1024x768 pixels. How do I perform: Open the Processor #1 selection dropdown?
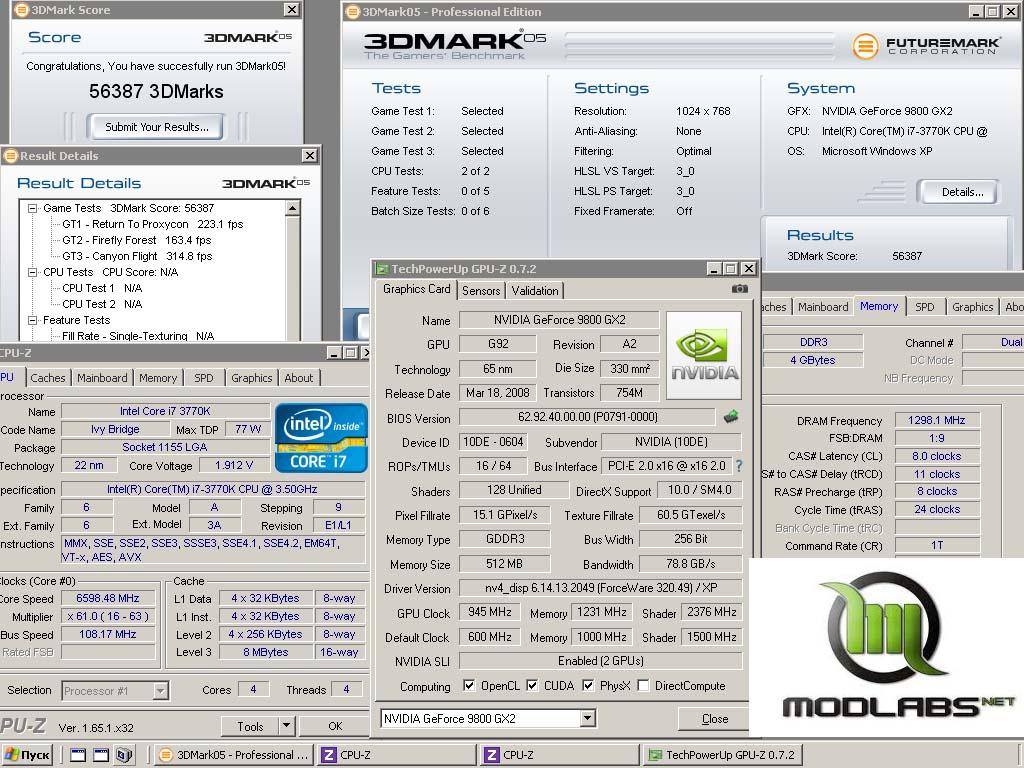click(161, 690)
